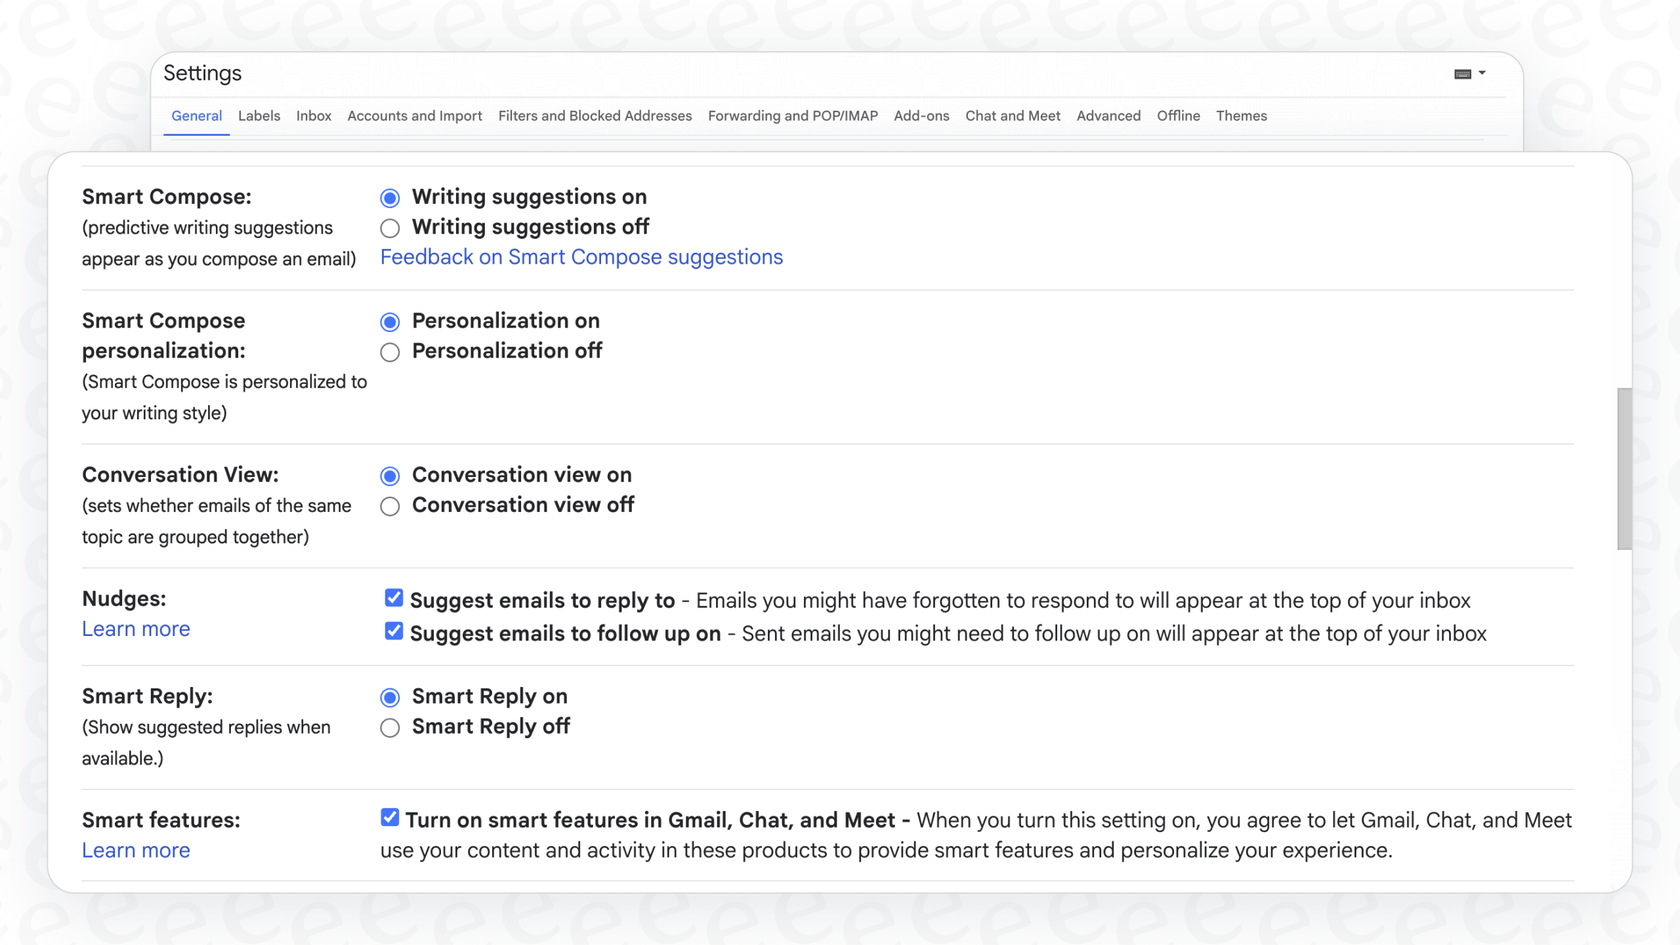The width and height of the screenshot is (1680, 945).
Task: Switch to the Labels tab
Action: point(259,116)
